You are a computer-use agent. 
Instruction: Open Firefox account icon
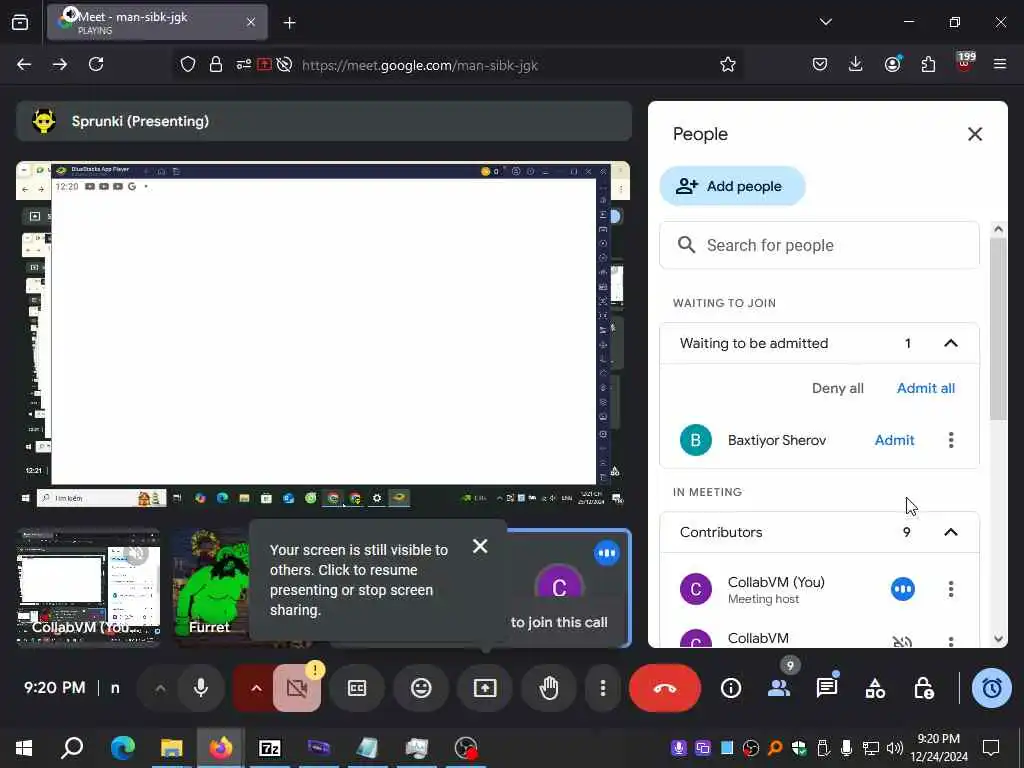[x=892, y=64]
